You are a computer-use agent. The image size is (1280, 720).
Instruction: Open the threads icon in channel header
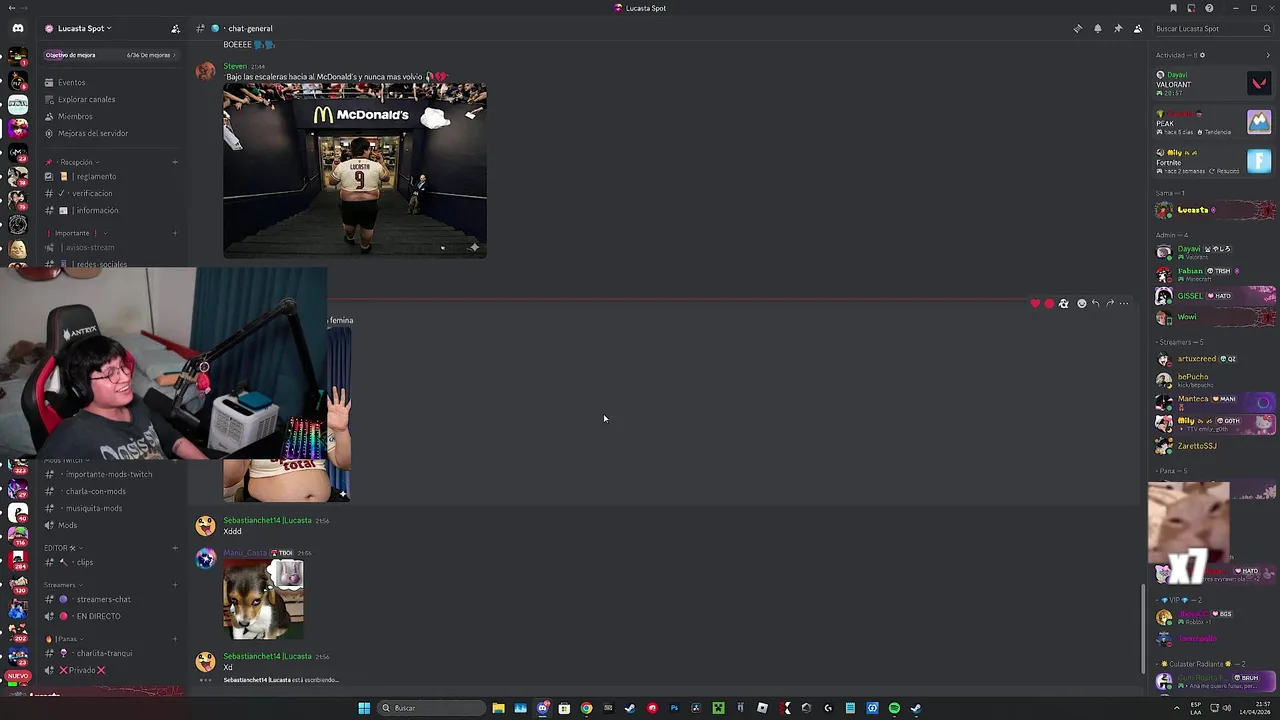[x=1077, y=29]
